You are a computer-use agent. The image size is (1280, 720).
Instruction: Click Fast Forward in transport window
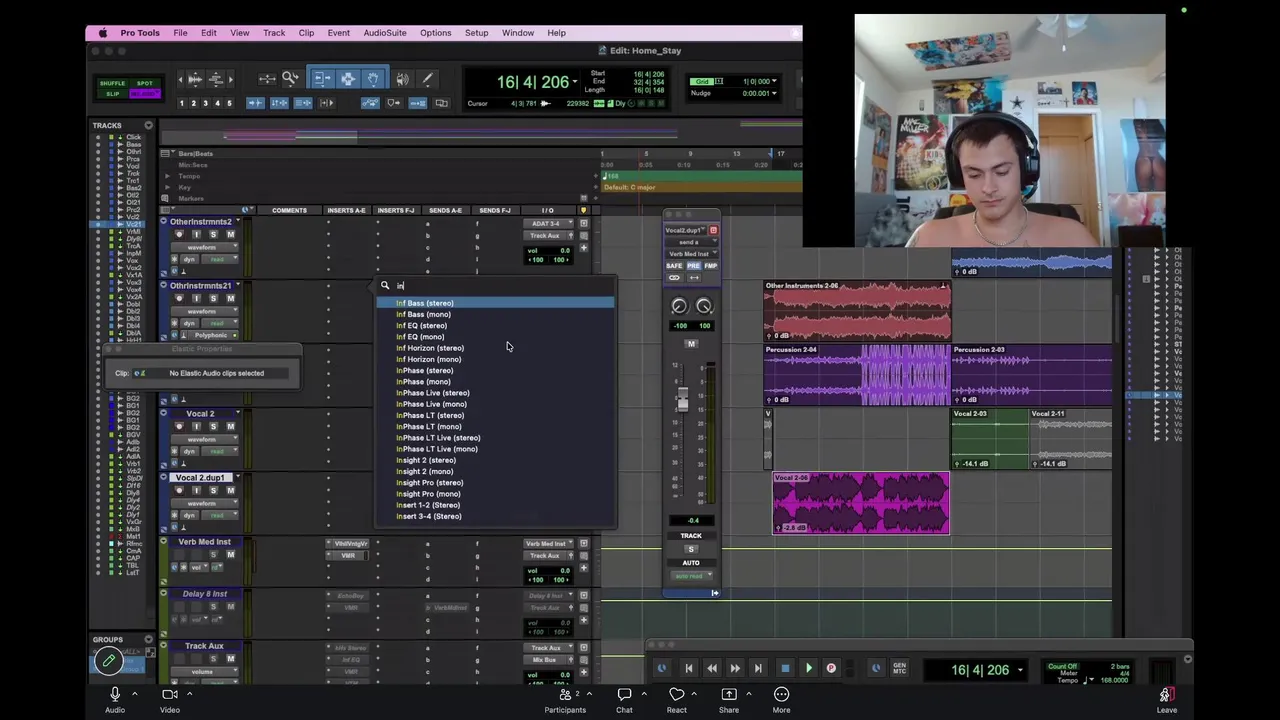(x=735, y=669)
